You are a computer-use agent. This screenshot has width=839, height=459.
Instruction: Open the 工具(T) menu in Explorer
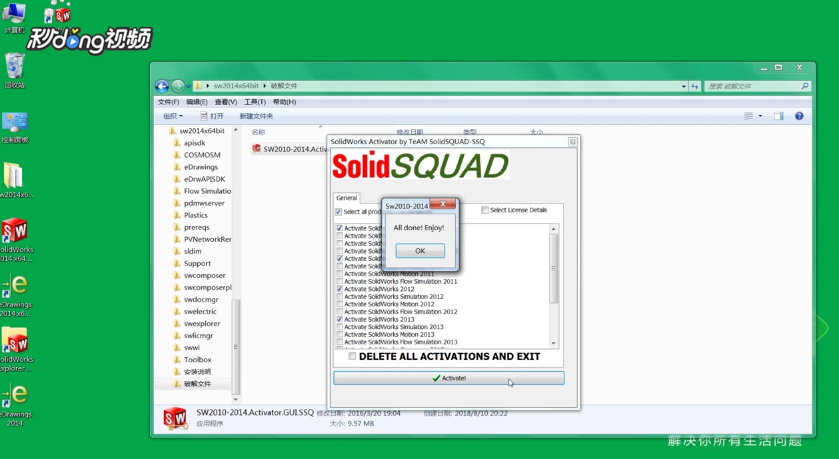click(x=255, y=102)
